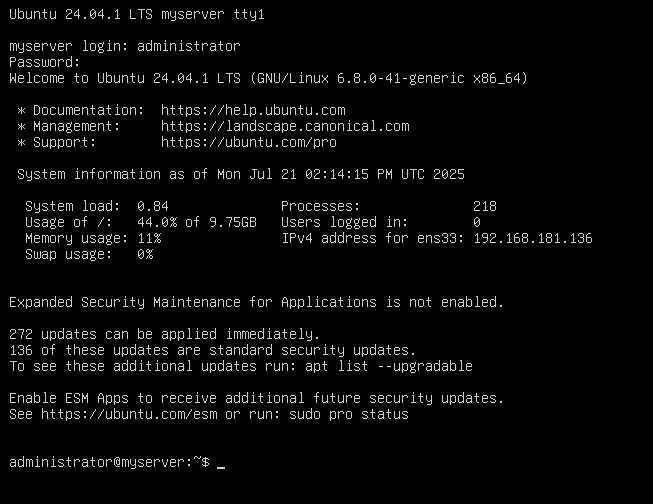
Task: Click the Processes count 218
Action: tap(485, 206)
